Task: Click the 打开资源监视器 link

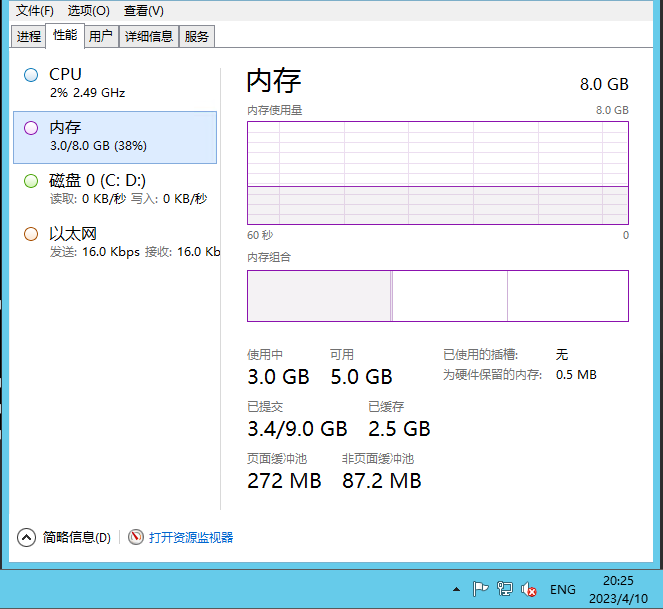Action: pyautogui.click(x=191, y=537)
